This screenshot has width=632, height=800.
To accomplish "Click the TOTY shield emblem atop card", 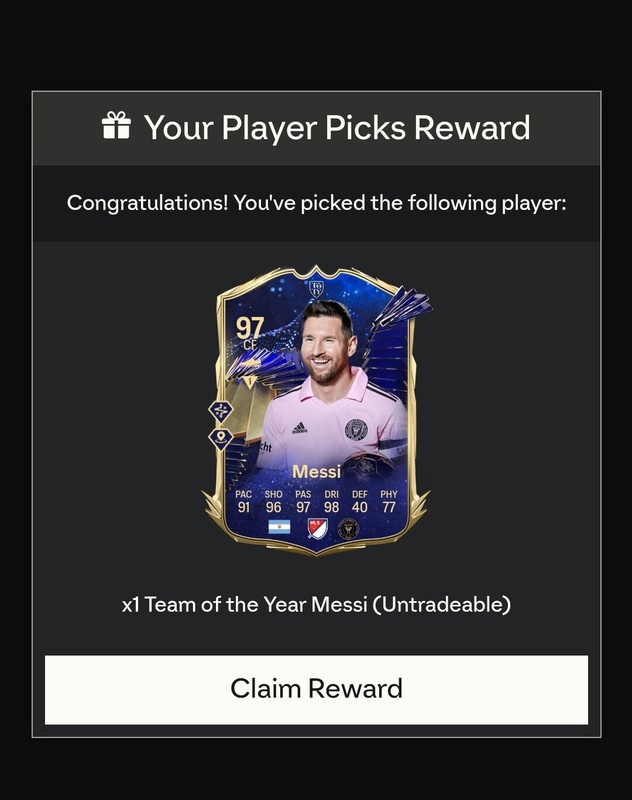I will pyautogui.click(x=316, y=289).
